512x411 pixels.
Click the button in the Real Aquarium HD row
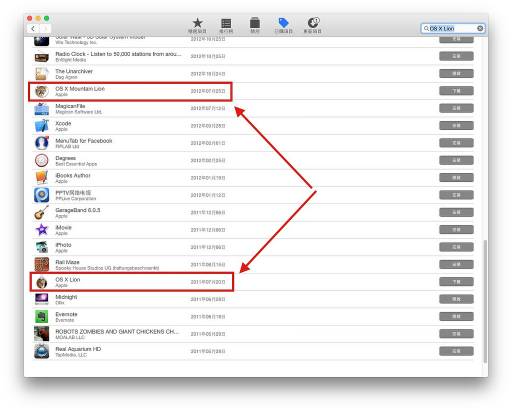[x=456, y=351]
